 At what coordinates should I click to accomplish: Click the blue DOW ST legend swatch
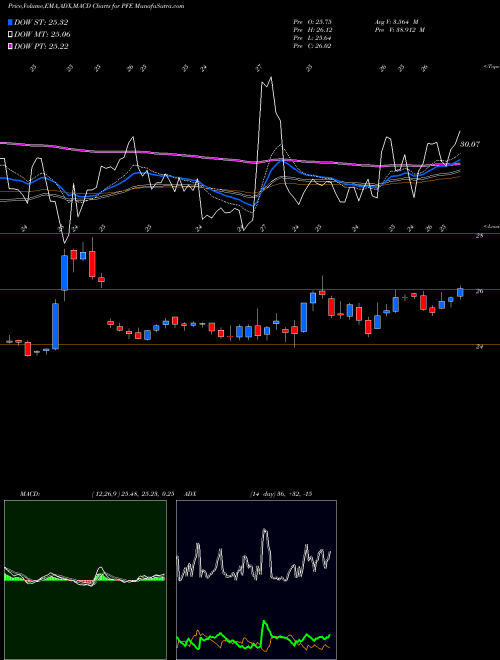pos(11,23)
